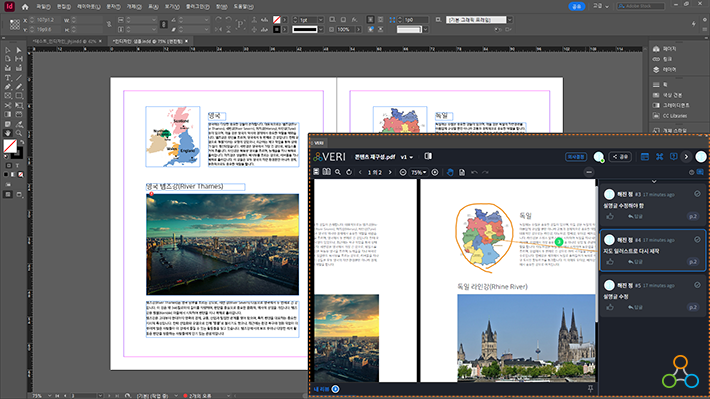This screenshot has width=710, height=399.
Task: Click the single-page view icon in VERI toolbar
Action: click(316, 172)
